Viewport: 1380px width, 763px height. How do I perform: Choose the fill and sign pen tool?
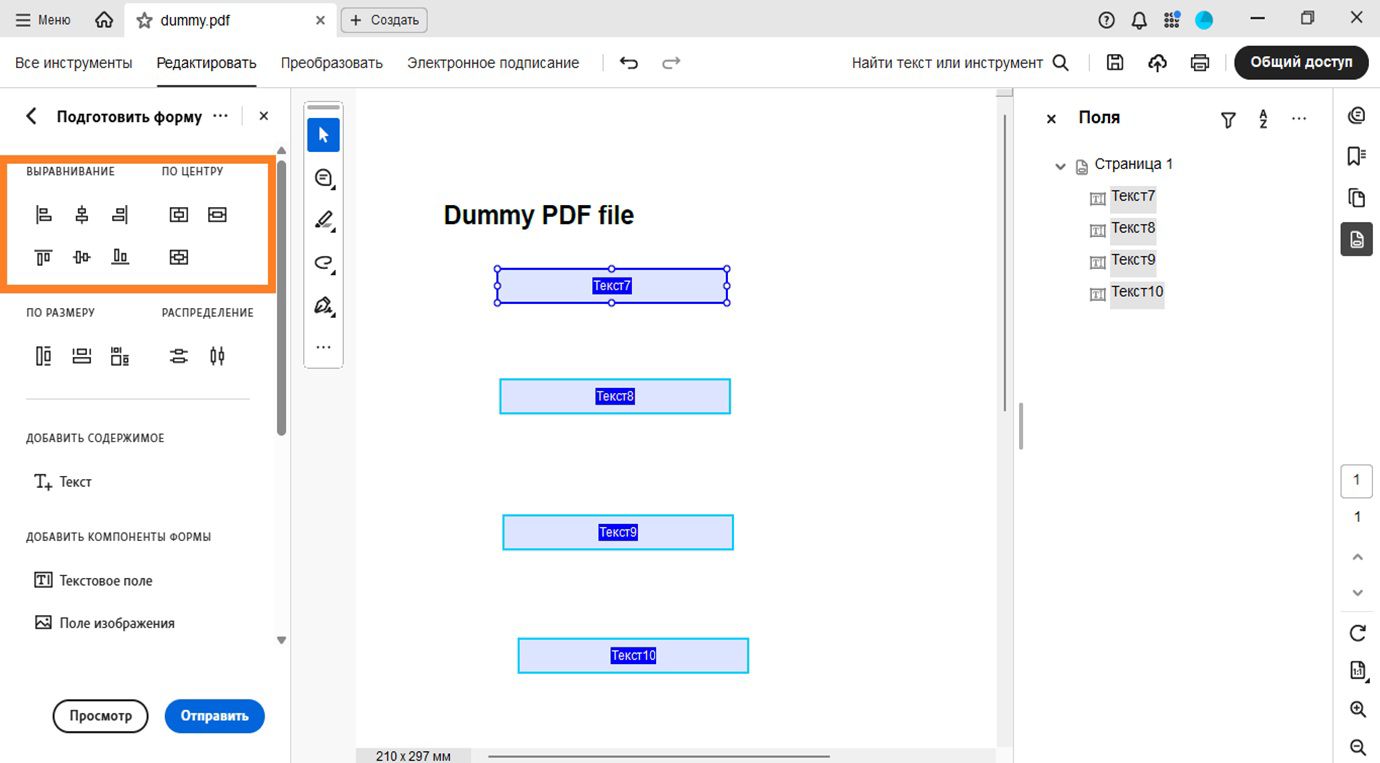pyautogui.click(x=323, y=306)
